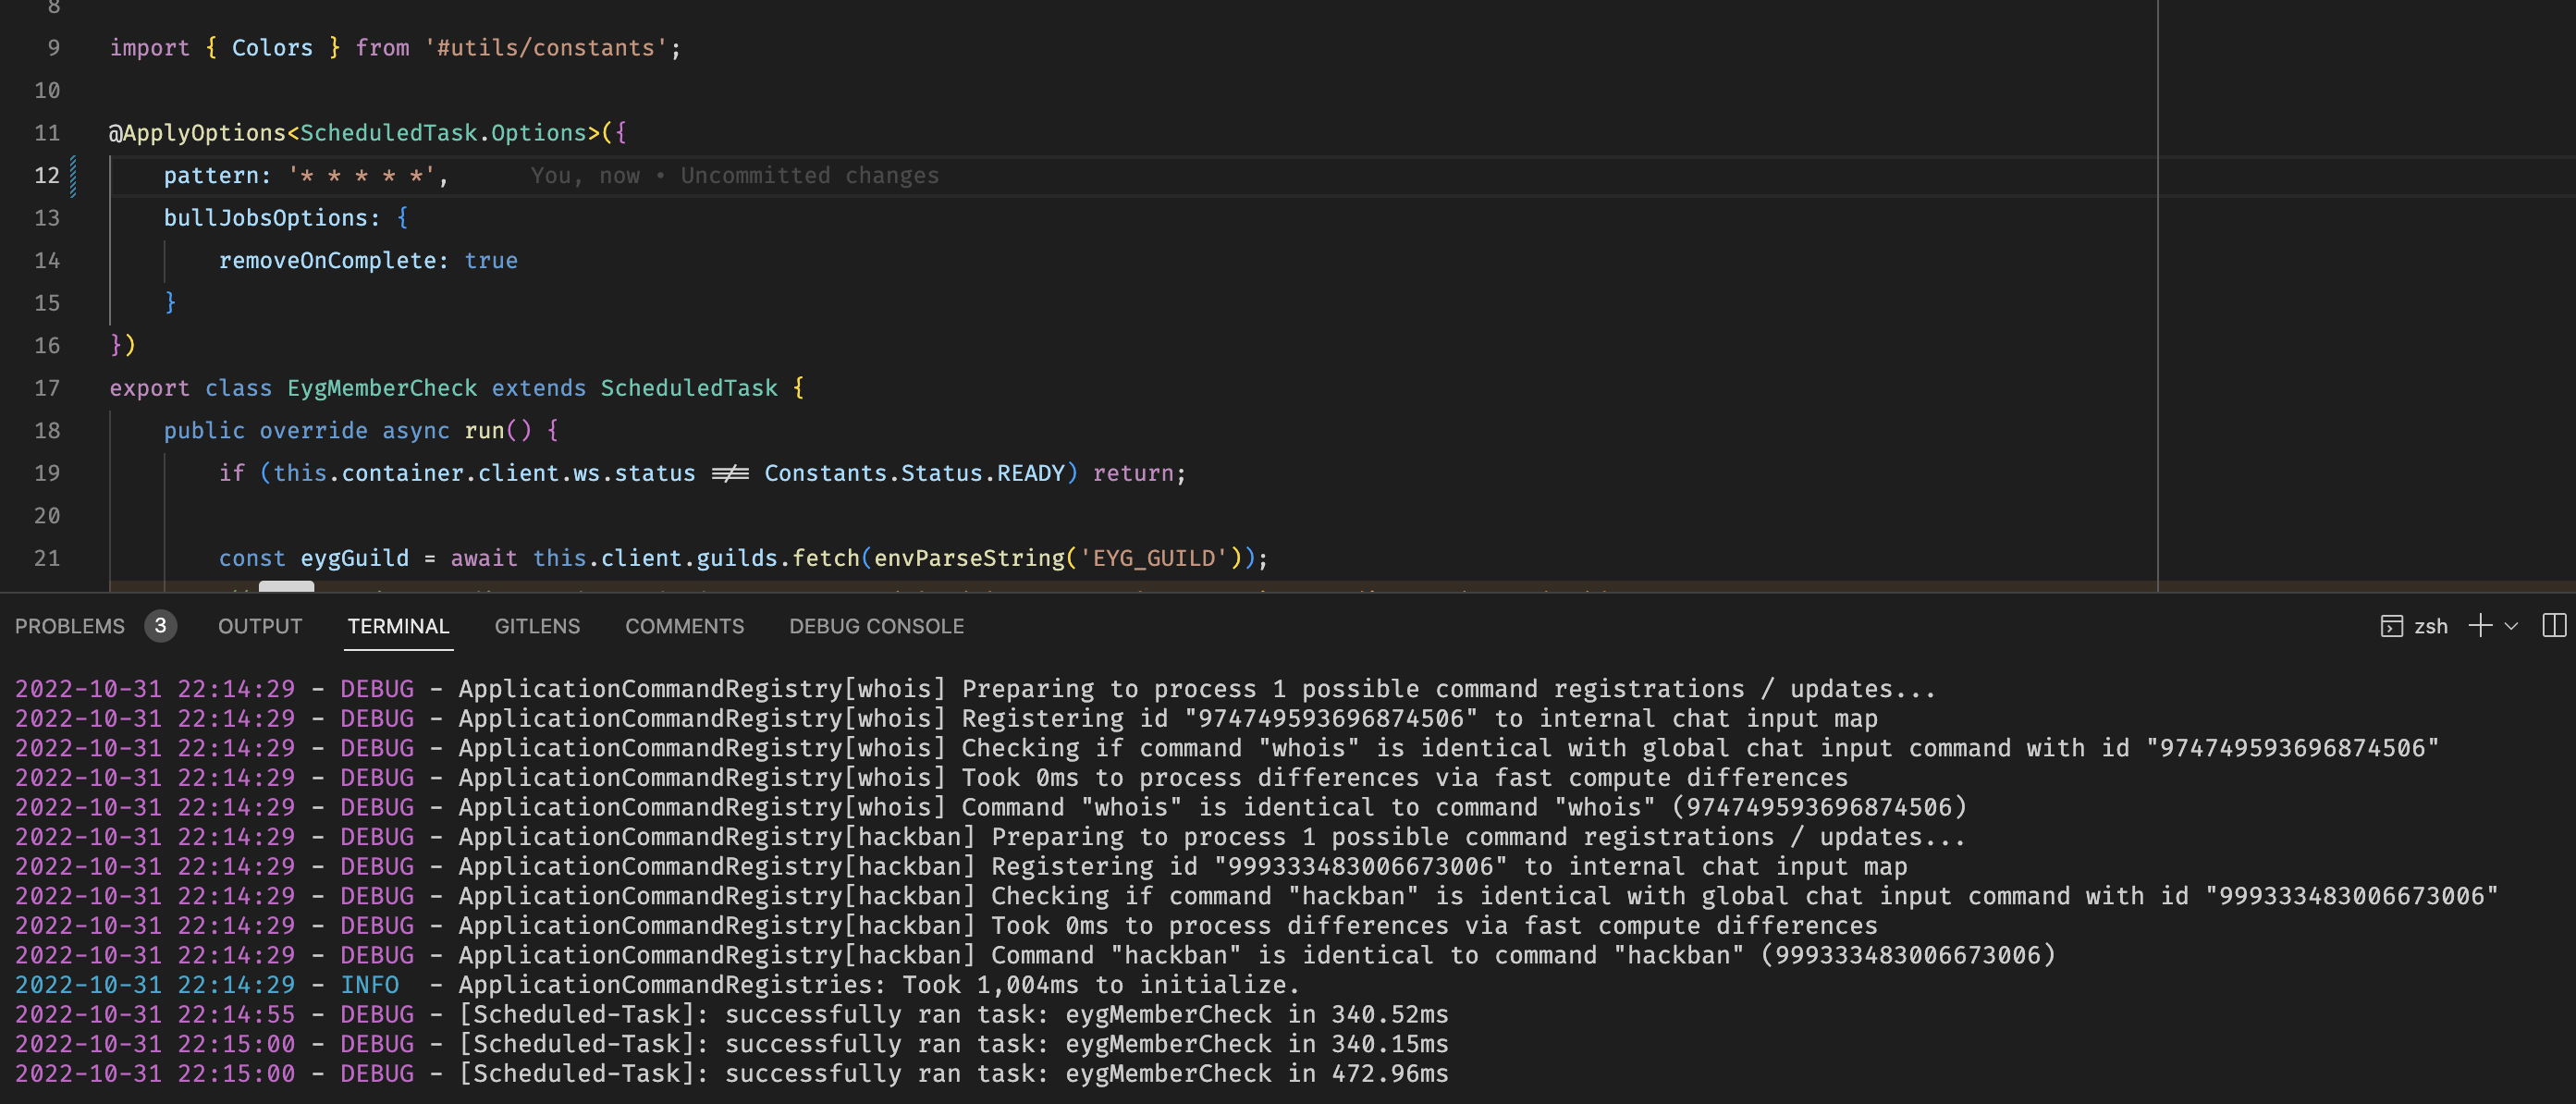
Task: Select the COMMENTS tab
Action: (684, 626)
